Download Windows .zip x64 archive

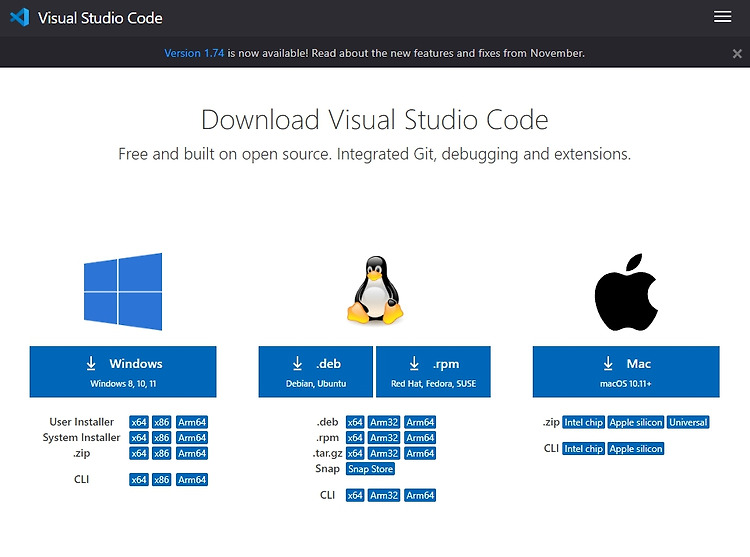[x=139, y=453]
